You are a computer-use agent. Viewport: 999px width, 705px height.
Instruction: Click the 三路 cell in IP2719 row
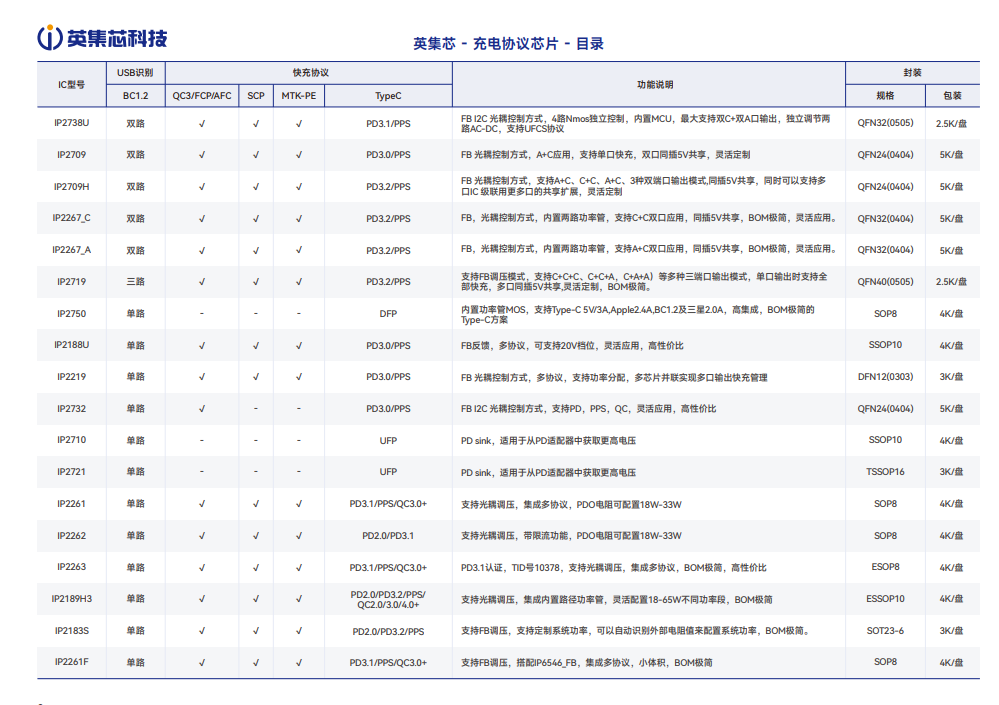click(135, 281)
